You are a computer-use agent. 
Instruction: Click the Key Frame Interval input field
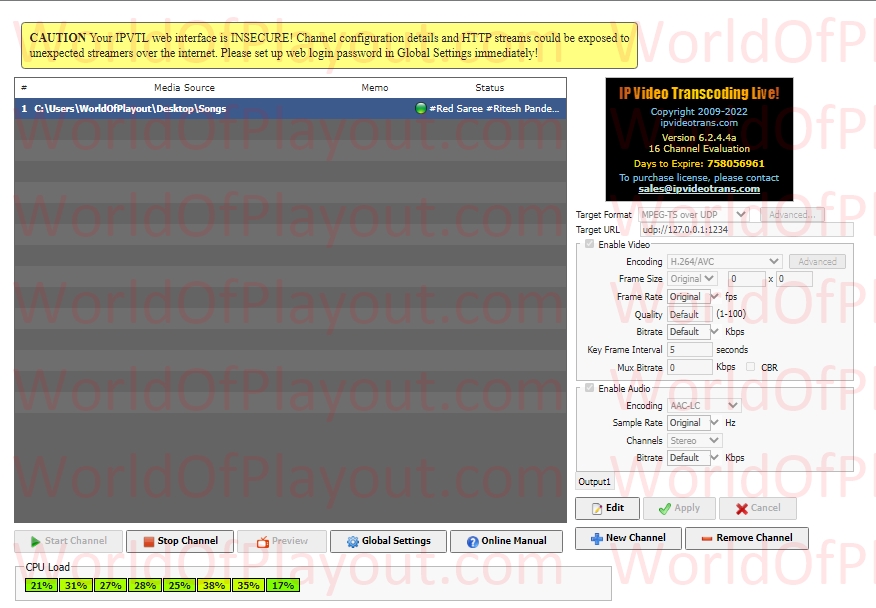(689, 349)
